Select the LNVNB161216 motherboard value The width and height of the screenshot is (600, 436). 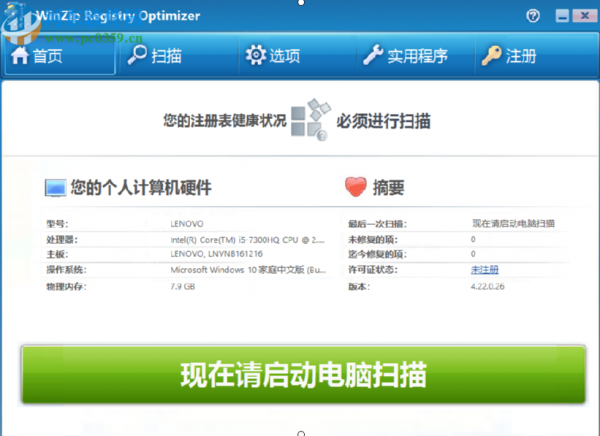[217, 254]
